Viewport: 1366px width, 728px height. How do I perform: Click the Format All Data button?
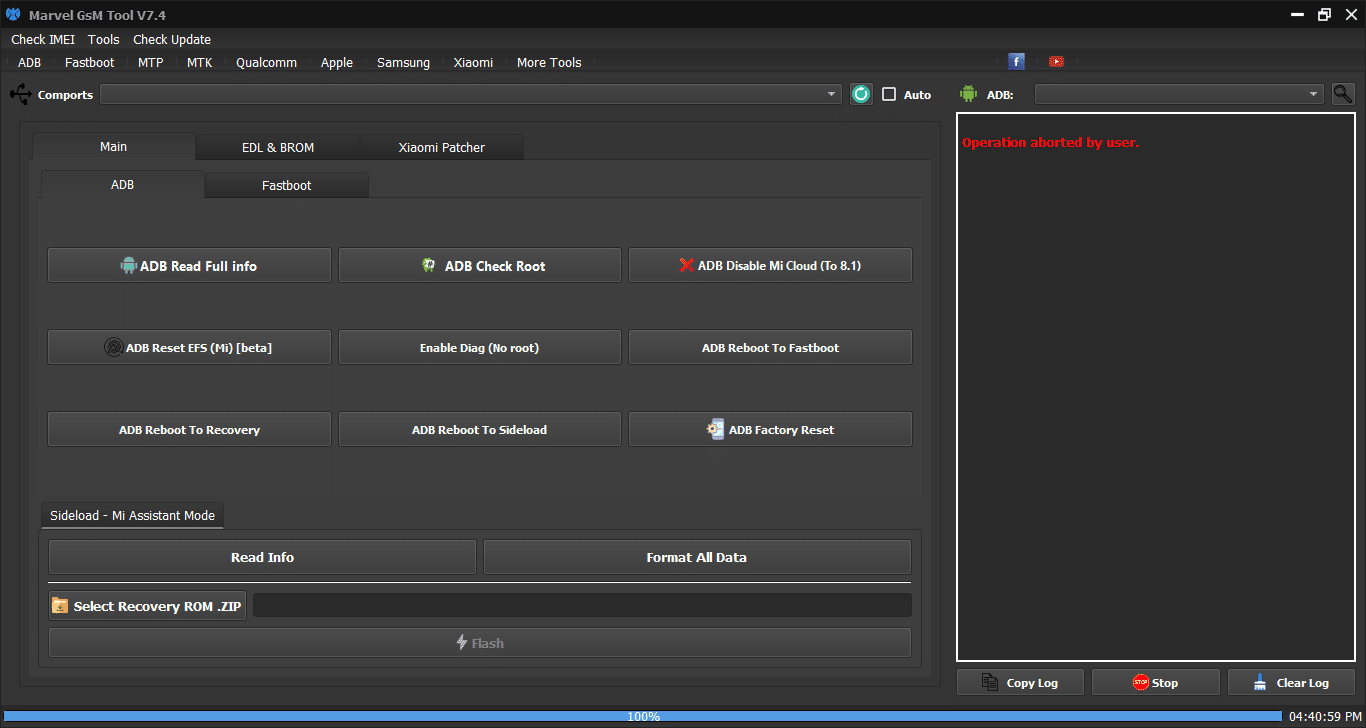[x=697, y=557]
